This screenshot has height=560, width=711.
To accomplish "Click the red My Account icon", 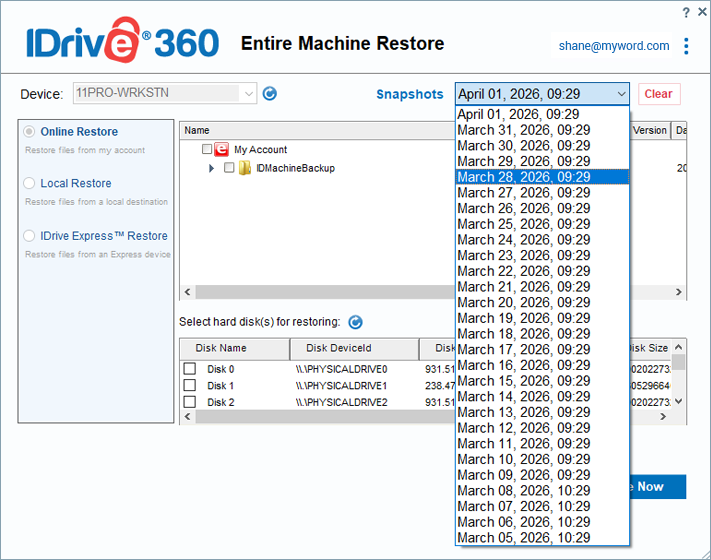I will point(222,150).
